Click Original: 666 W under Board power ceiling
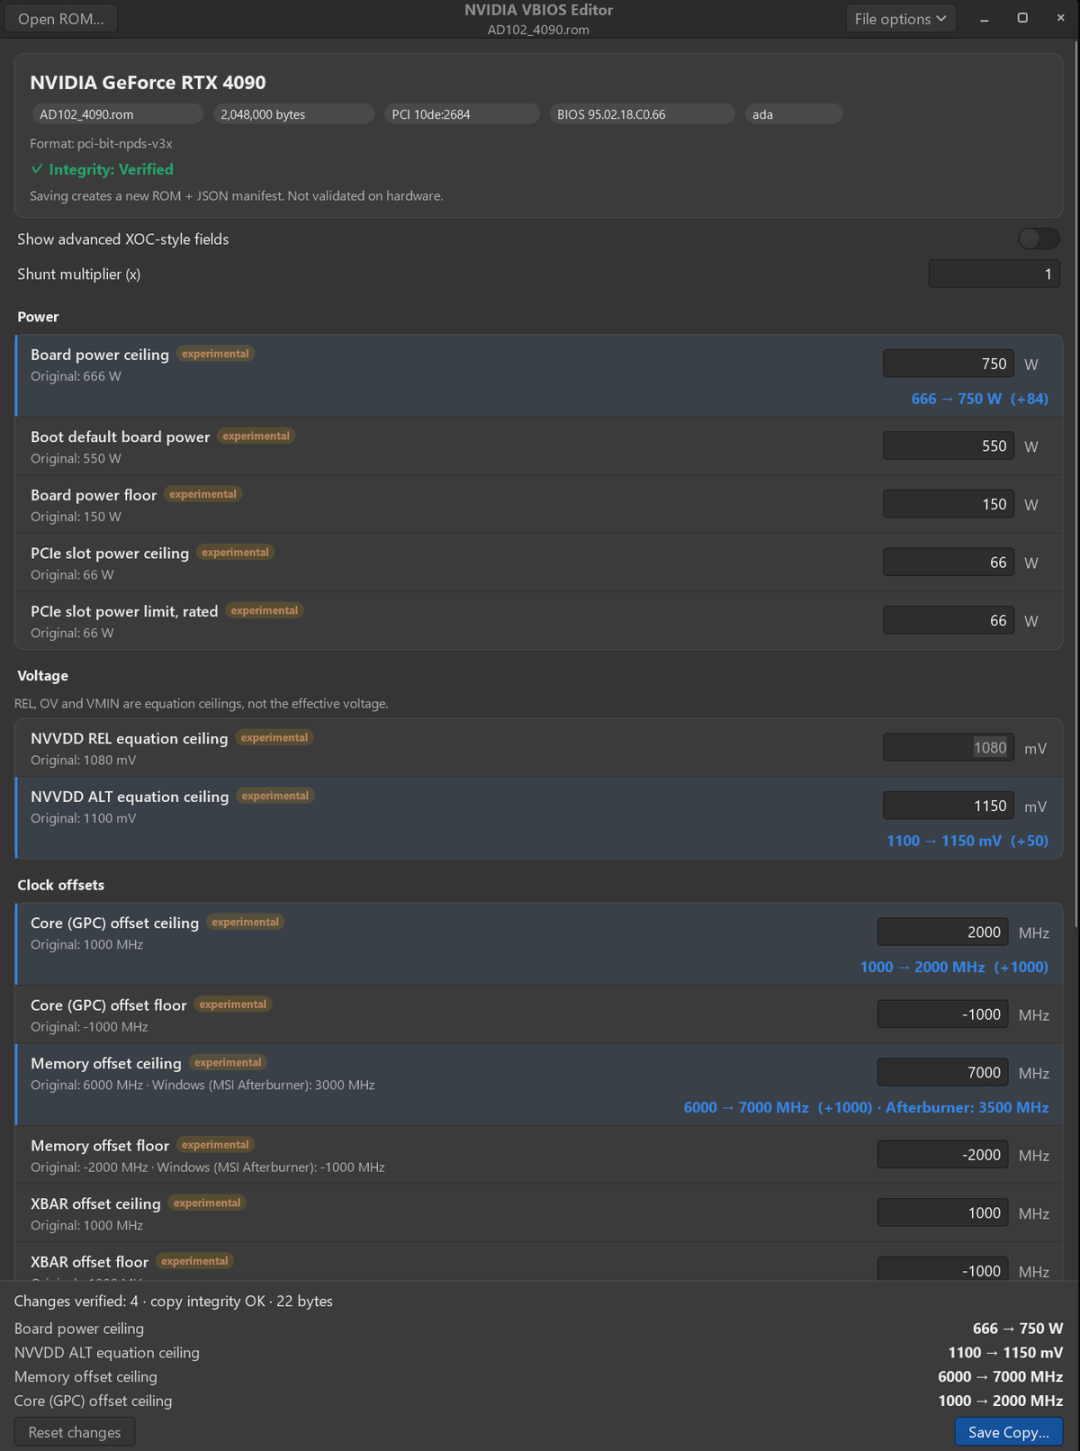 click(76, 376)
